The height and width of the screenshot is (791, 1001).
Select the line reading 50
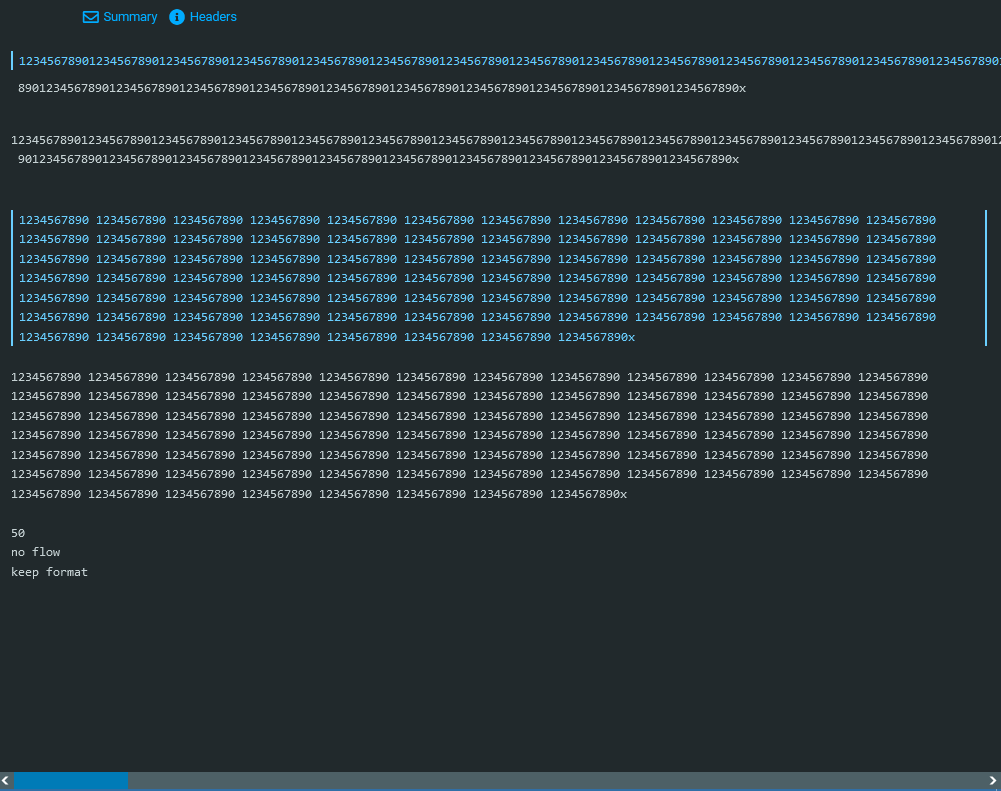(x=17, y=532)
